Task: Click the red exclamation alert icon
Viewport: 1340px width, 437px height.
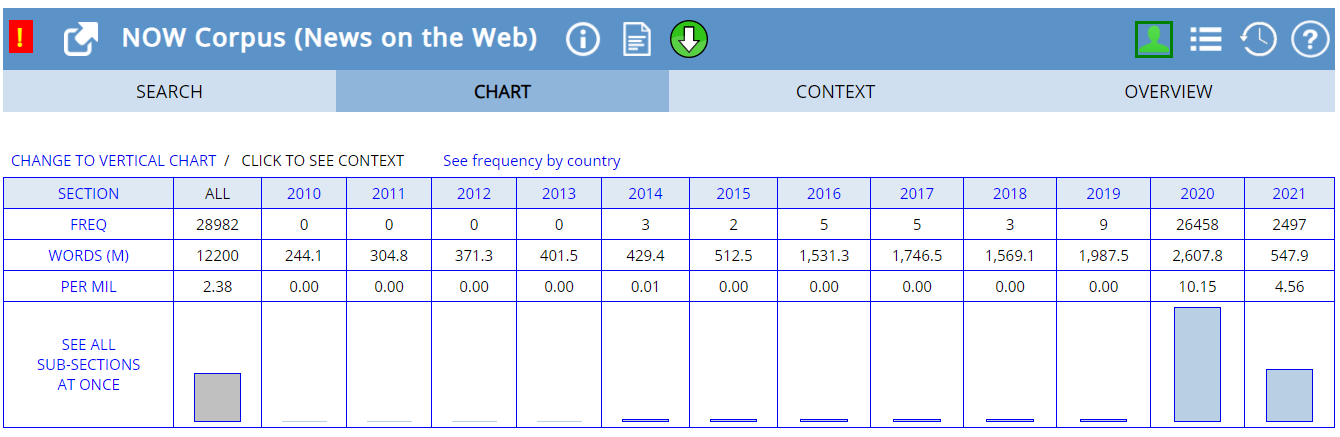Action: pyautogui.click(x=21, y=39)
